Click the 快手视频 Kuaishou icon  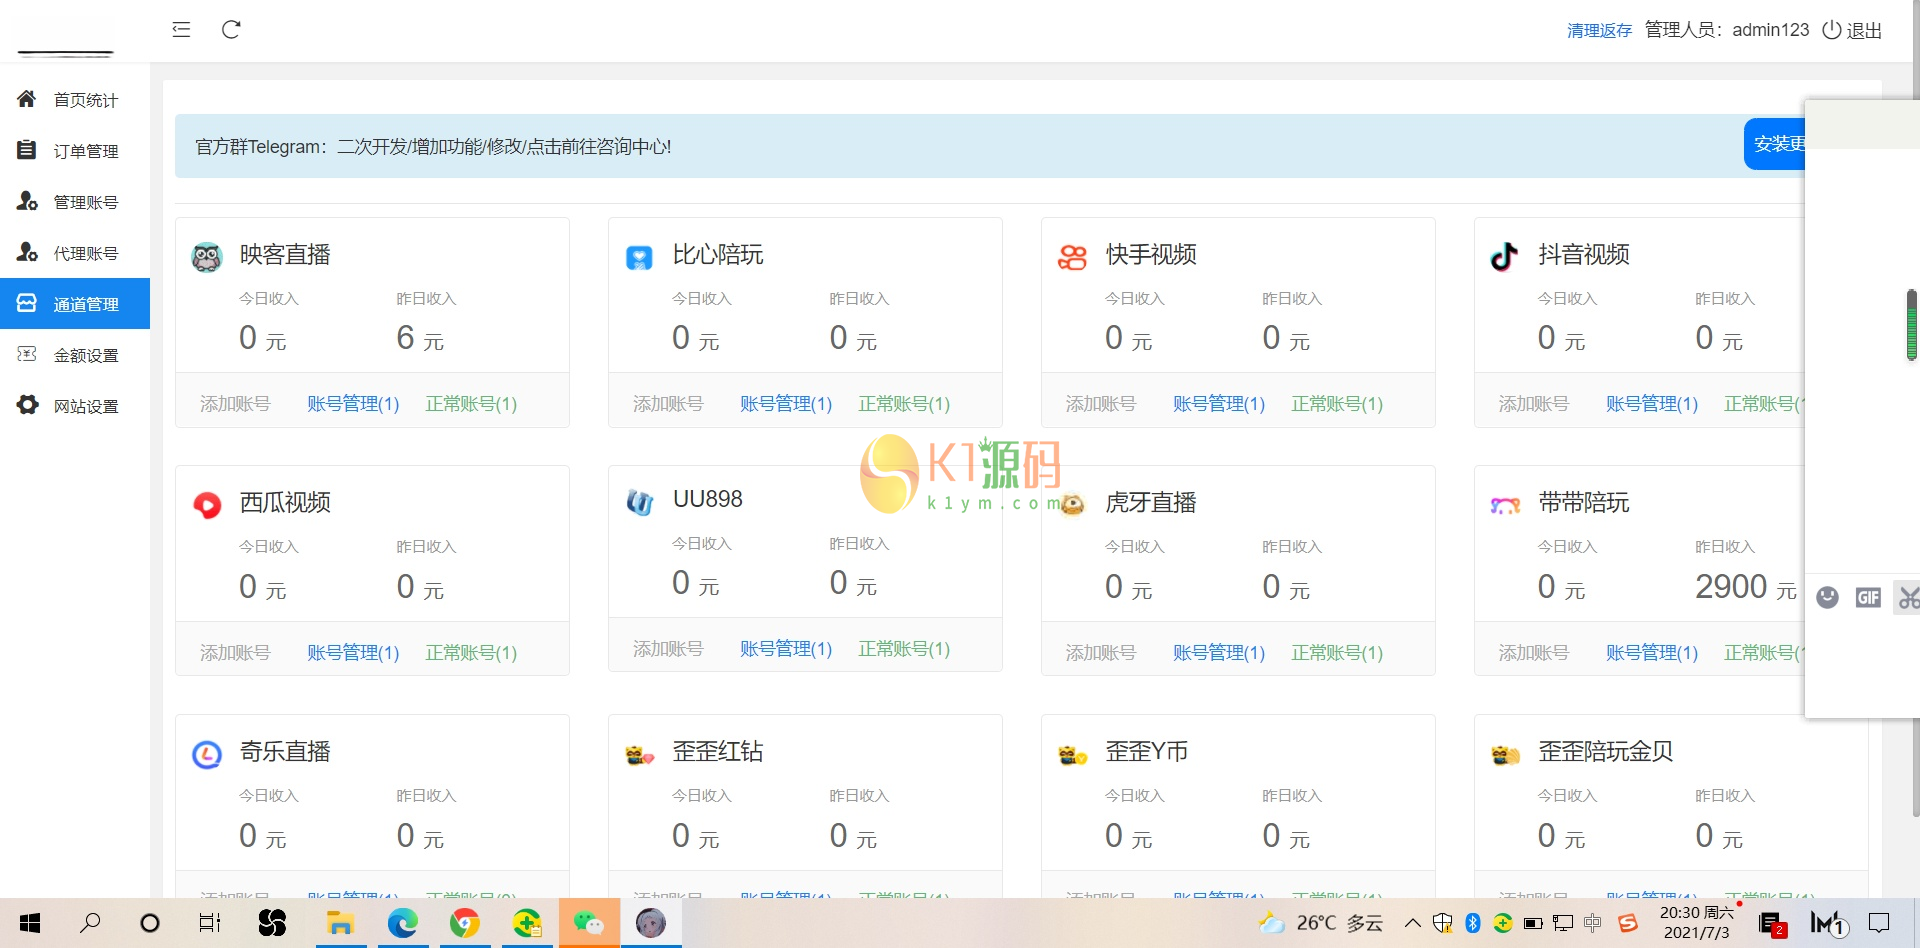tap(1072, 256)
